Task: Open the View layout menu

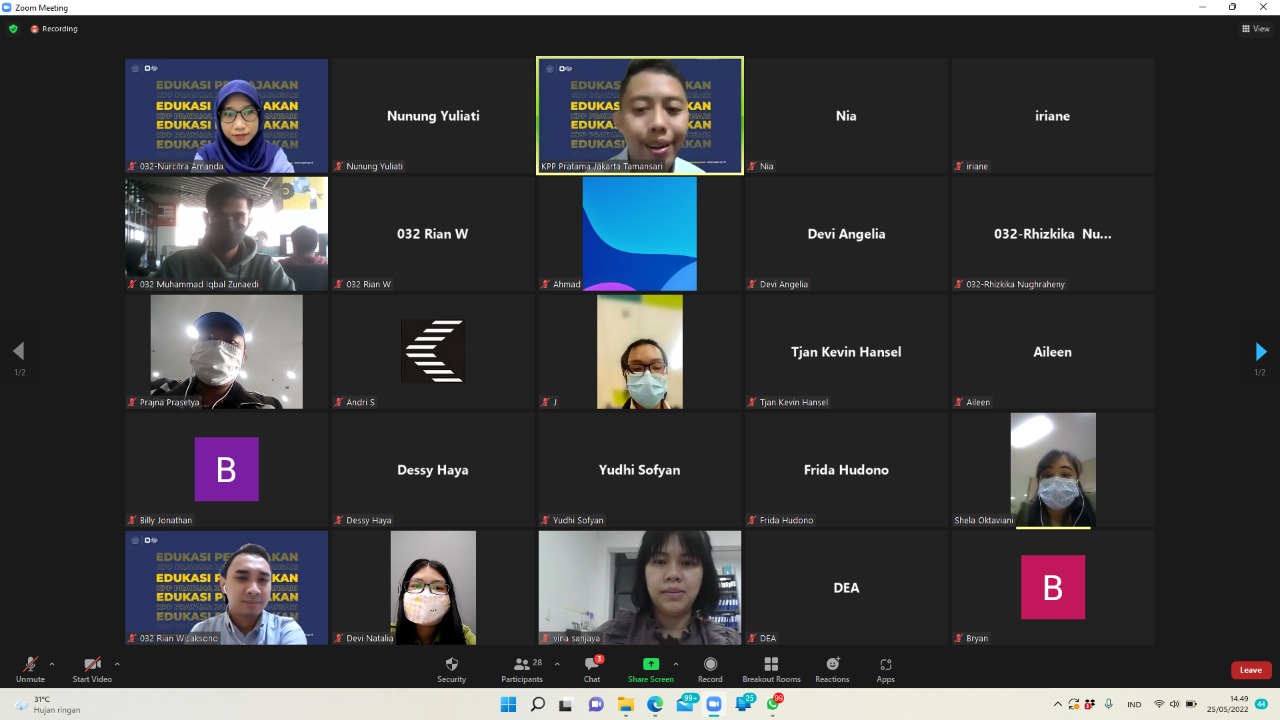Action: 1256,29
